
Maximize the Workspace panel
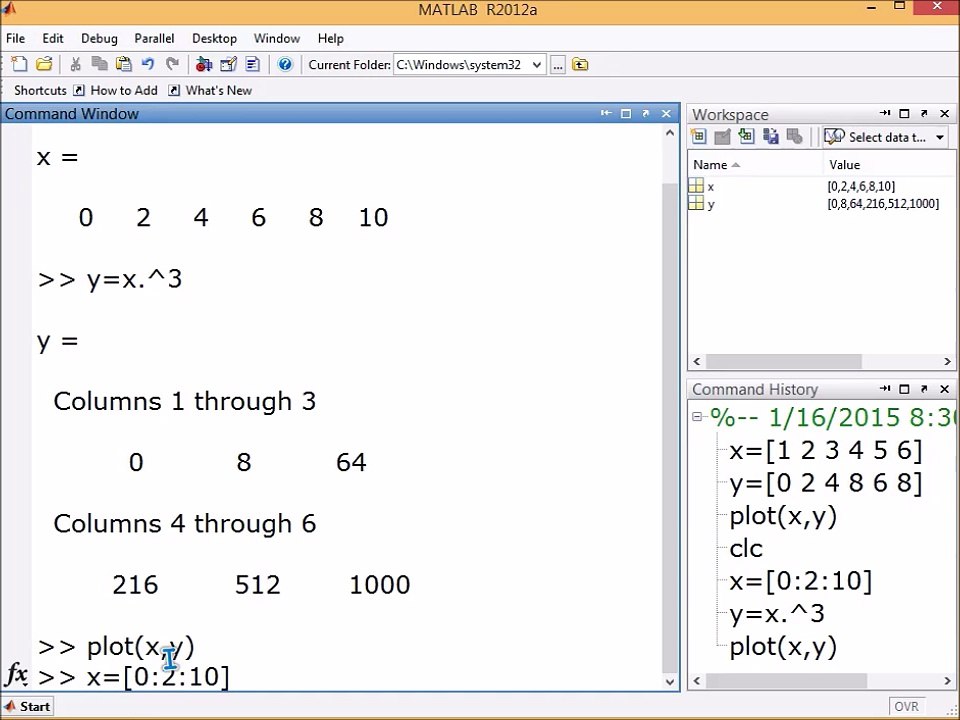click(904, 113)
